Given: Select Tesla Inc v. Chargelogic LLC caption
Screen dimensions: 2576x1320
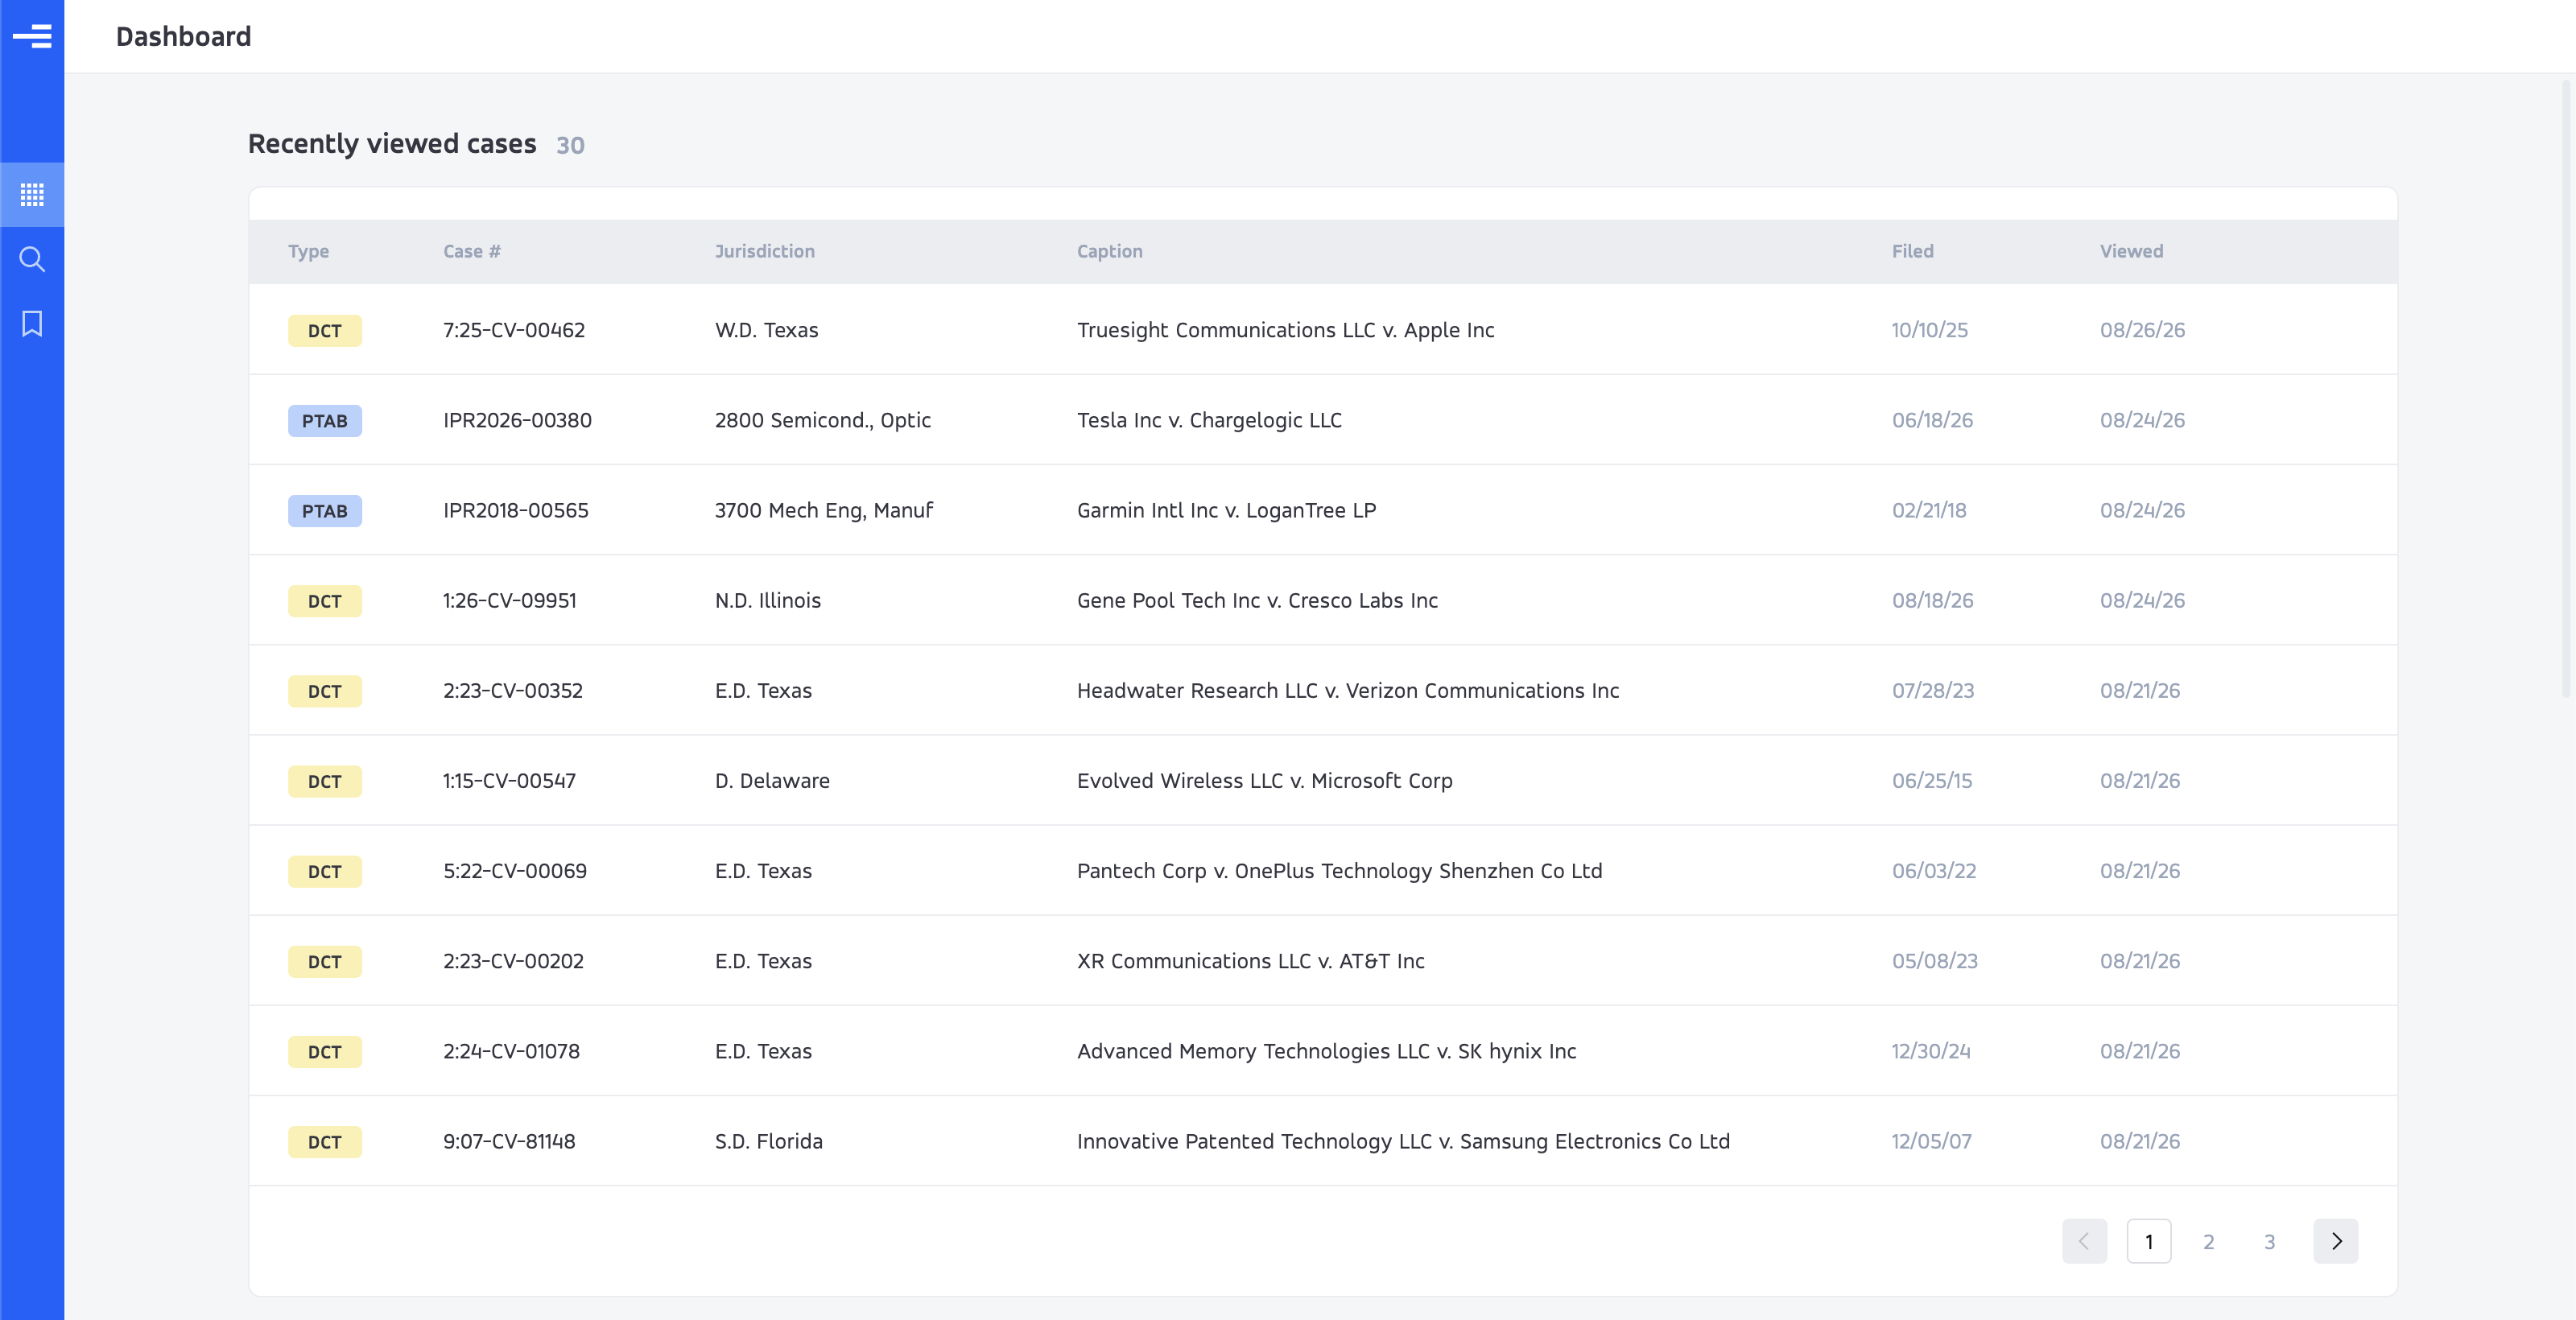Looking at the screenshot, I should pyautogui.click(x=1210, y=420).
